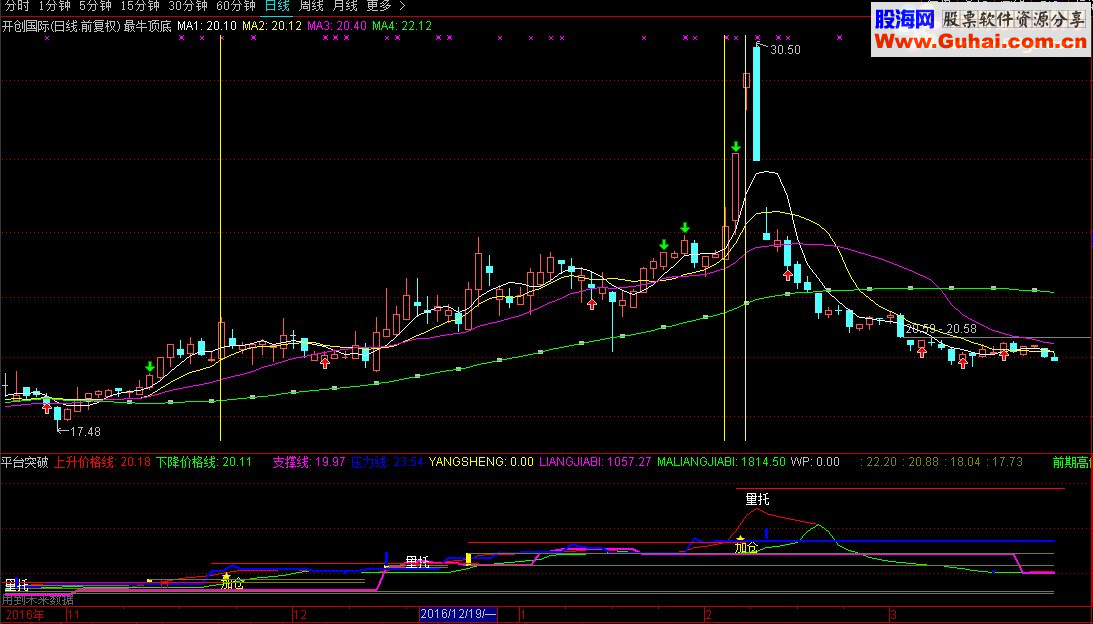1093x624 pixels.
Task: Switch to the 周线 weekly tab
Action: click(311, 6)
